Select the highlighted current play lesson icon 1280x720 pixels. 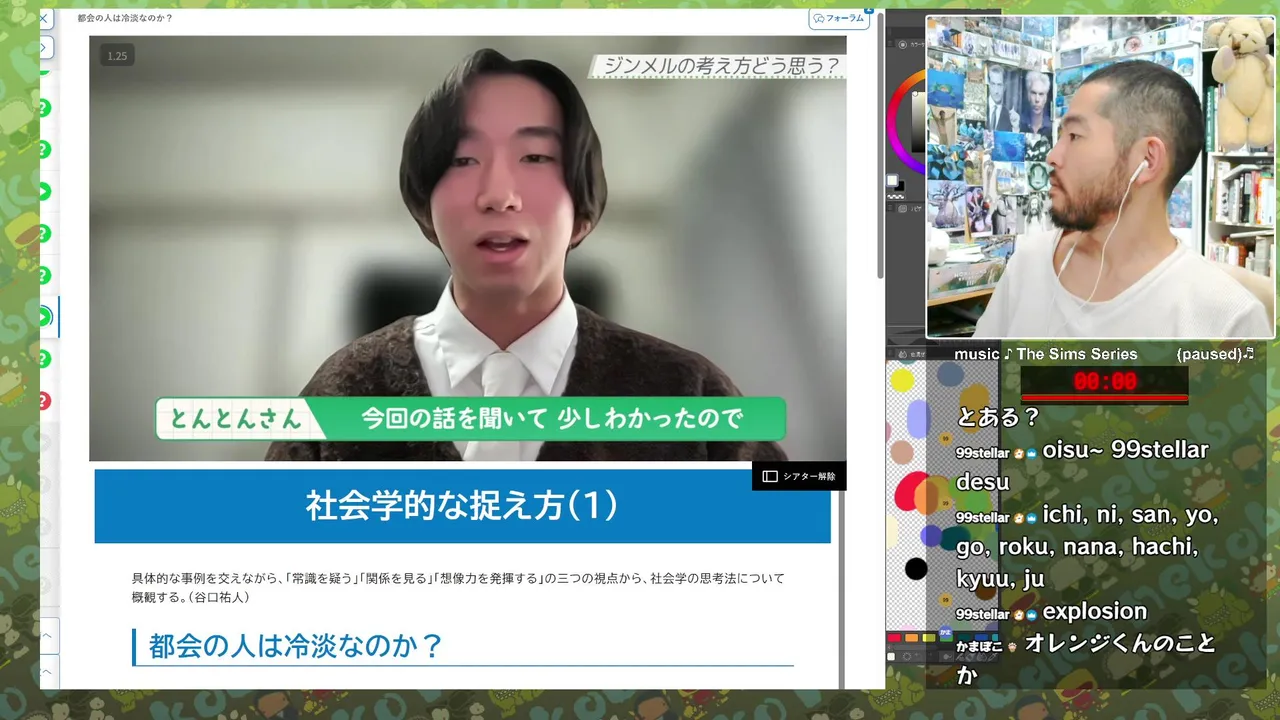coord(44,317)
